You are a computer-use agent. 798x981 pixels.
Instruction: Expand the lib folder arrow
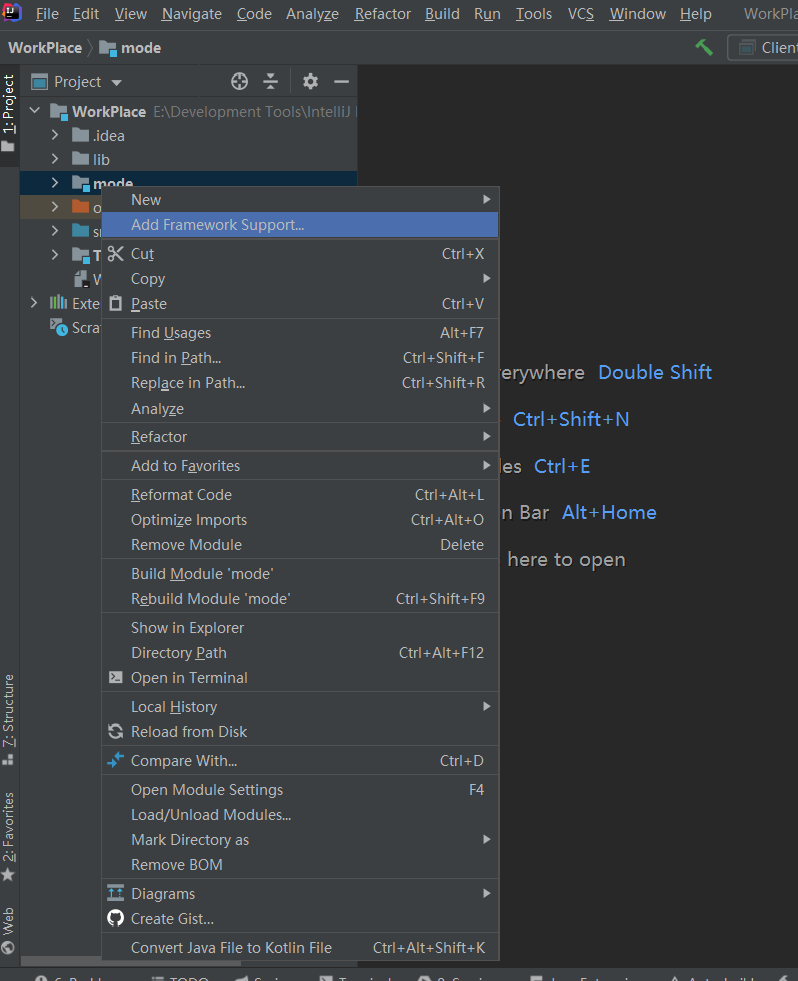click(55, 159)
